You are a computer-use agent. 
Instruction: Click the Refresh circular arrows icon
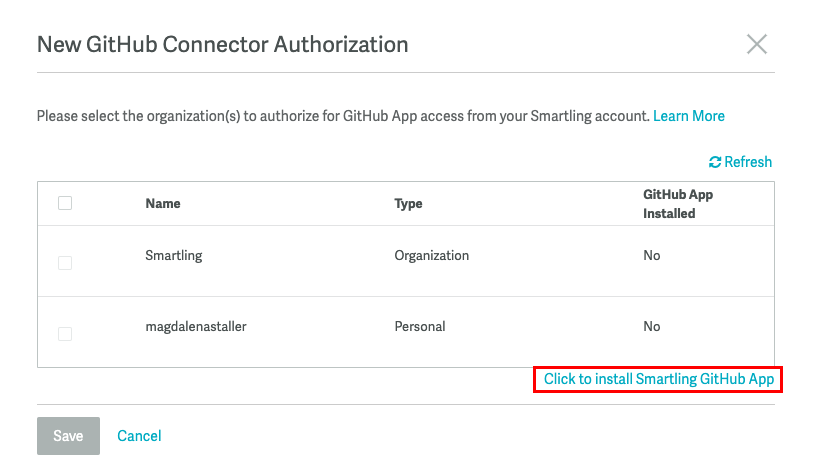click(715, 162)
